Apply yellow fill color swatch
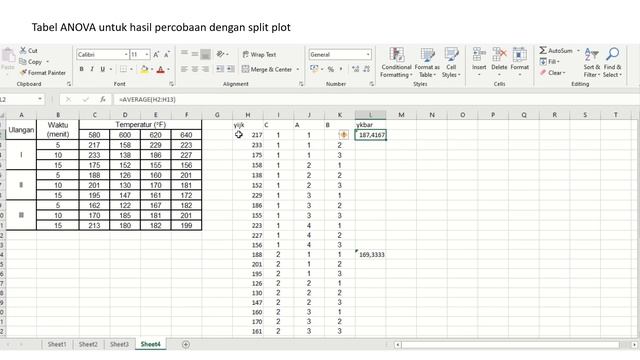 (144, 69)
